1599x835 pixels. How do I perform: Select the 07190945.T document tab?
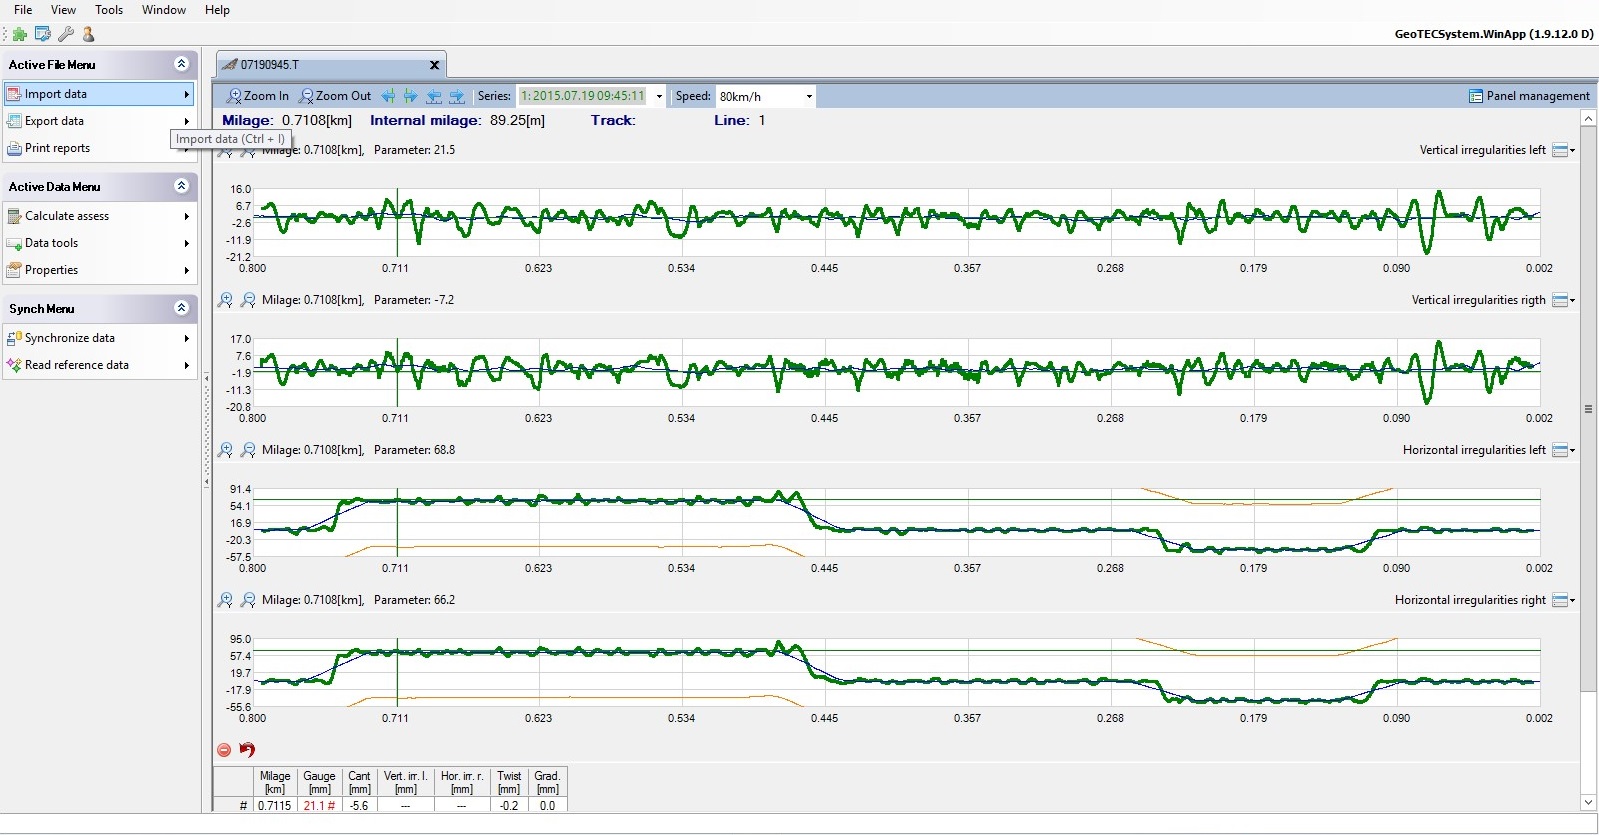(331, 65)
